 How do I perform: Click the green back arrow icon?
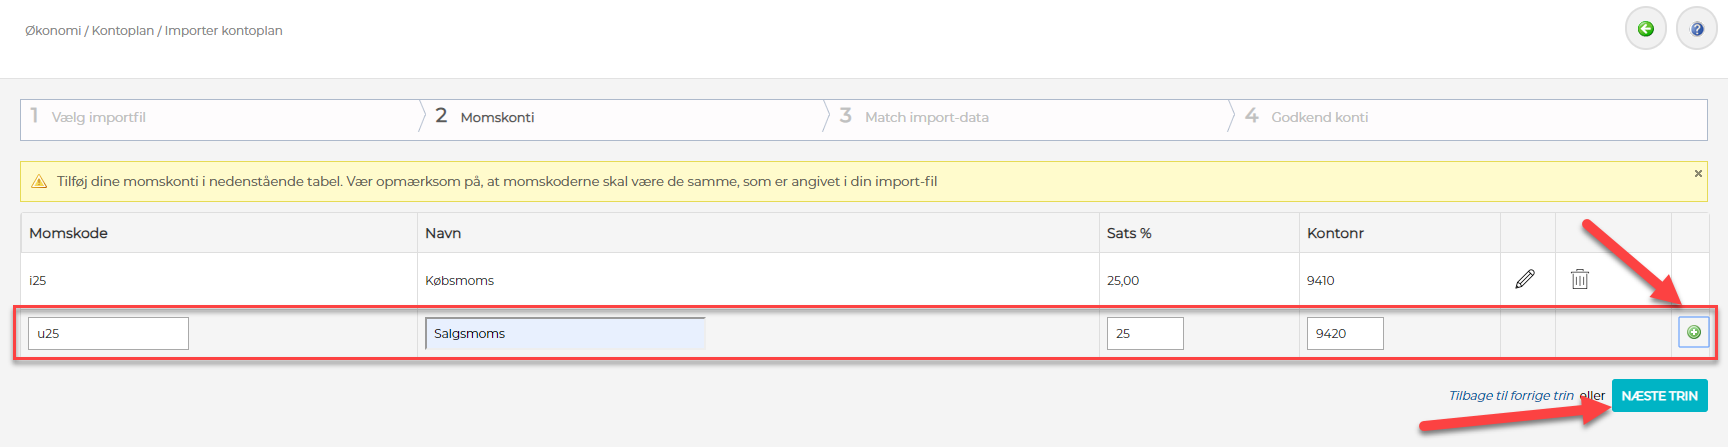pyautogui.click(x=1646, y=29)
